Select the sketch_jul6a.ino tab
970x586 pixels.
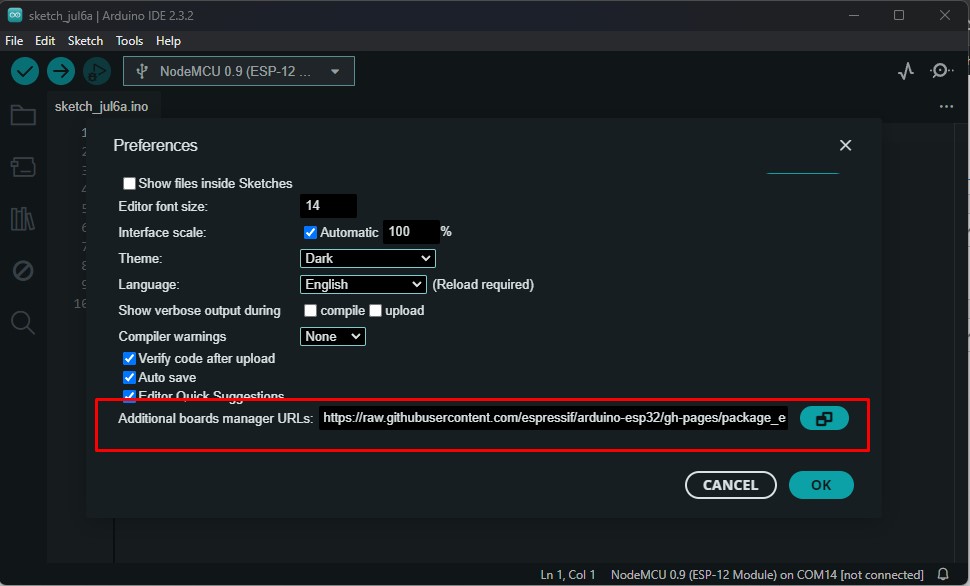click(x=103, y=105)
